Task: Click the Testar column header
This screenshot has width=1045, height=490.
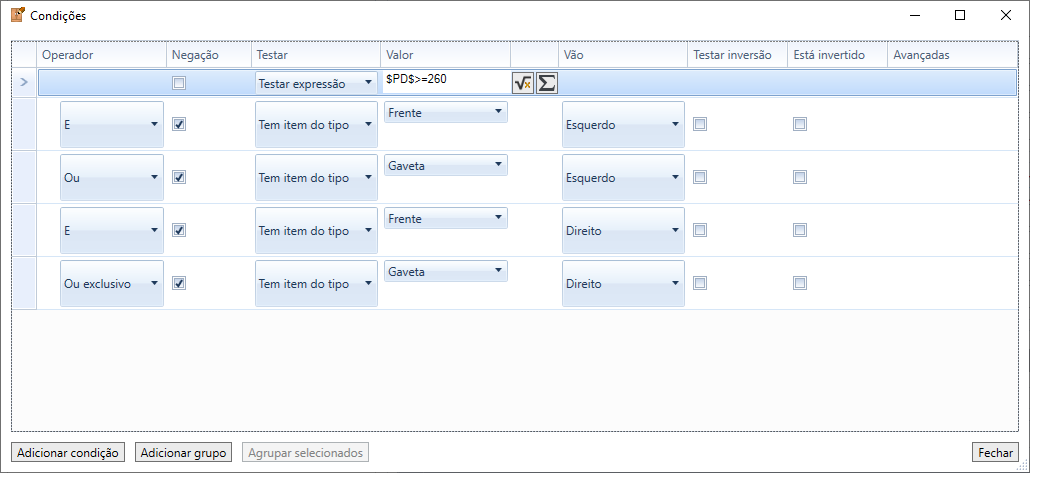Action: (316, 55)
